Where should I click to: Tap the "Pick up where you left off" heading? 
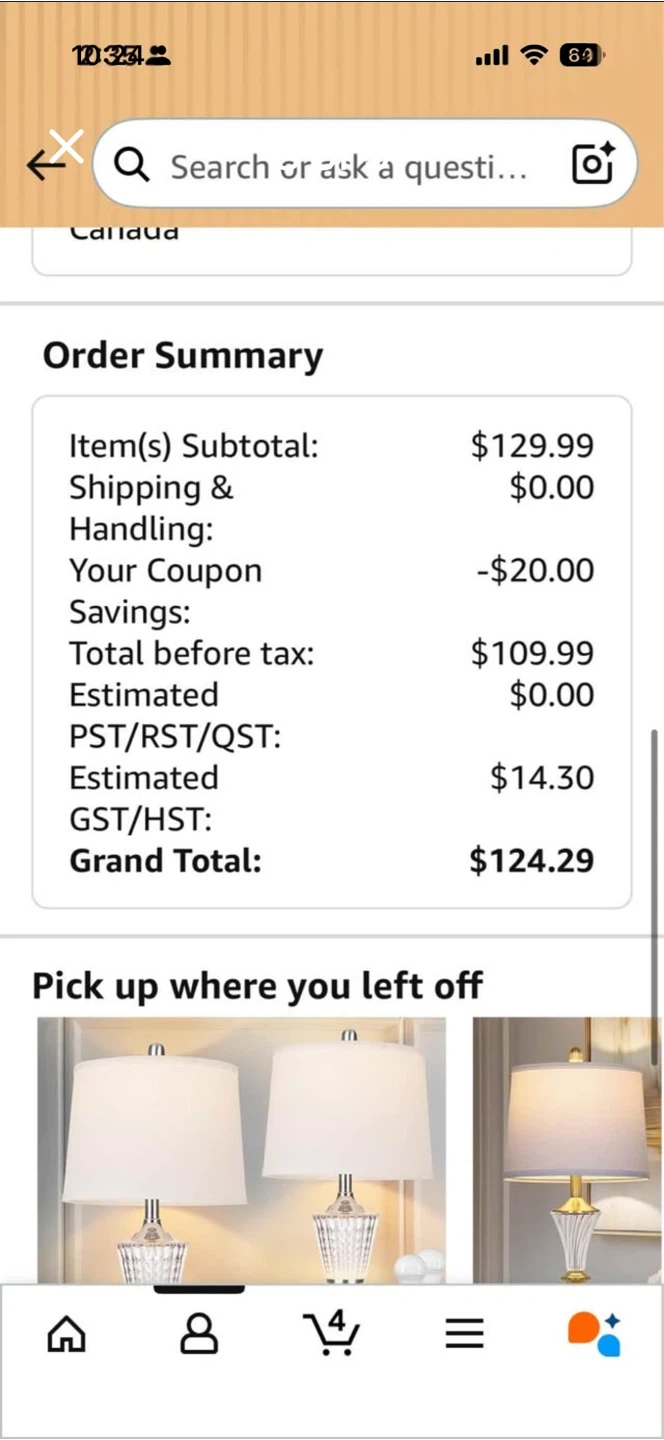(x=257, y=986)
